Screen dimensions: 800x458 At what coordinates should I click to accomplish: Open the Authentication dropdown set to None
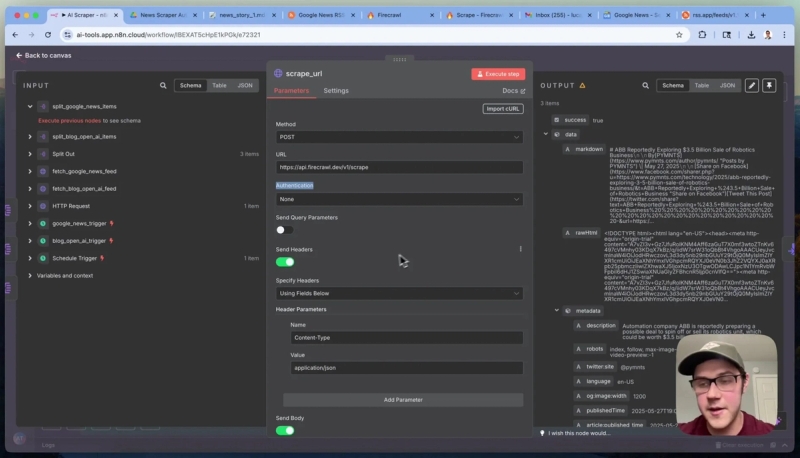[x=399, y=199]
